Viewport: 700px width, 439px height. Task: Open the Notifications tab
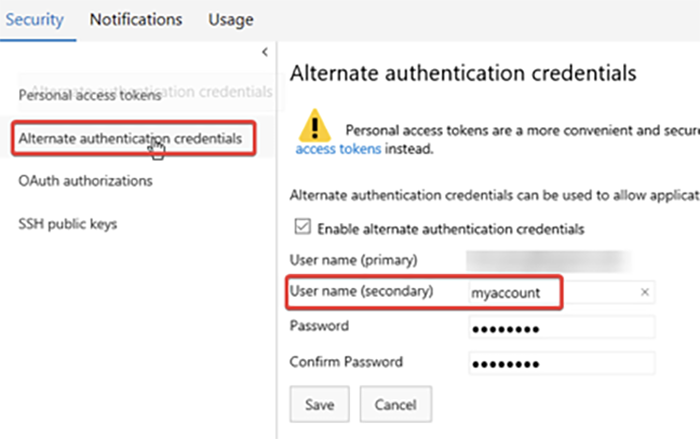point(136,19)
